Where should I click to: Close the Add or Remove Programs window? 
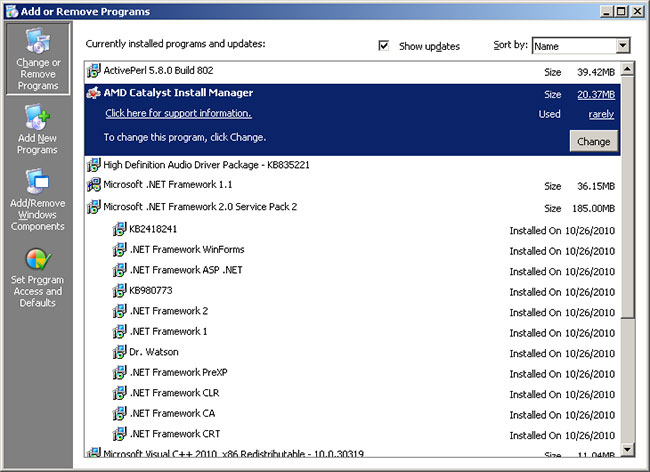coord(637,11)
